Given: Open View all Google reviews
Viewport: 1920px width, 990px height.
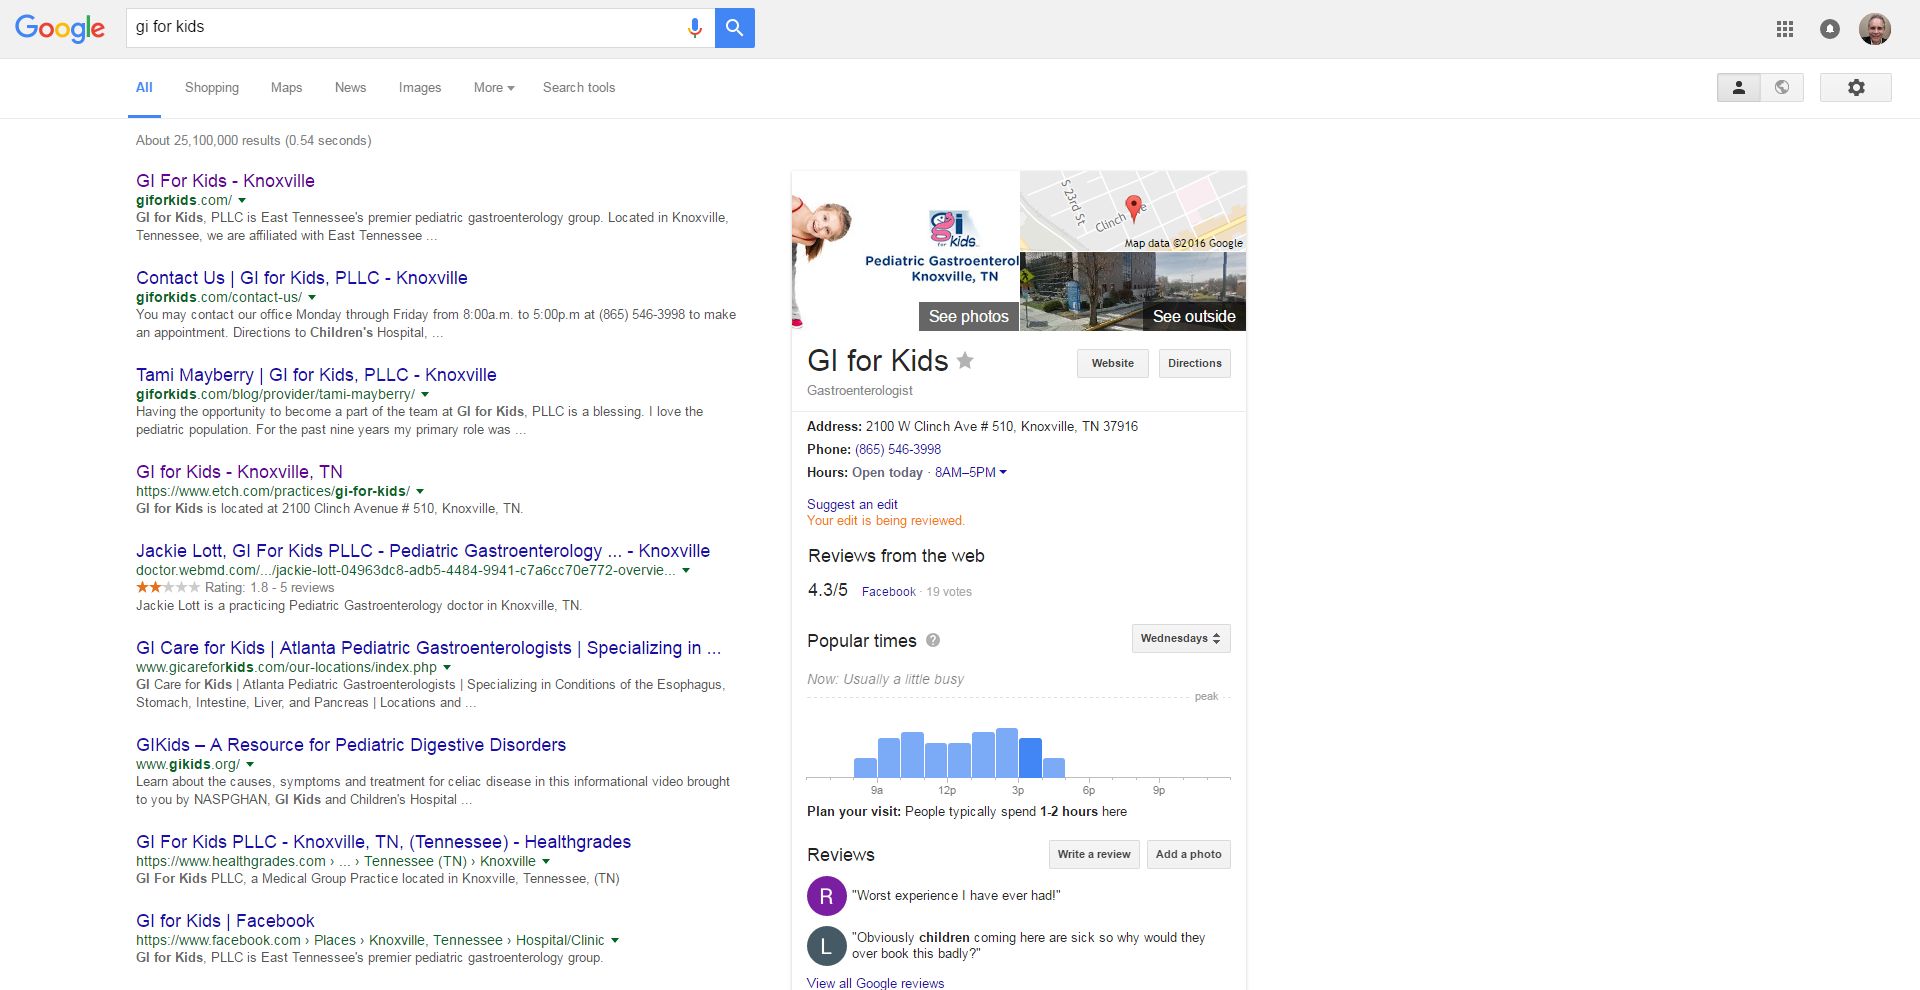Looking at the screenshot, I should pyautogui.click(x=875, y=983).
